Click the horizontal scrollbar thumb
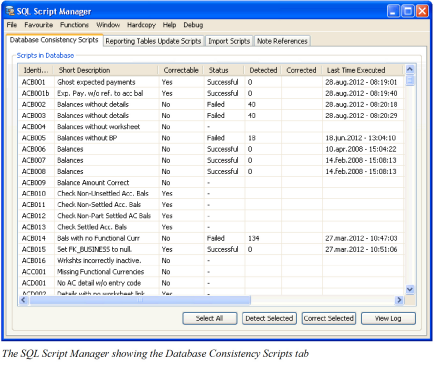Screen dimensions: 443x371 click(x=140, y=300)
